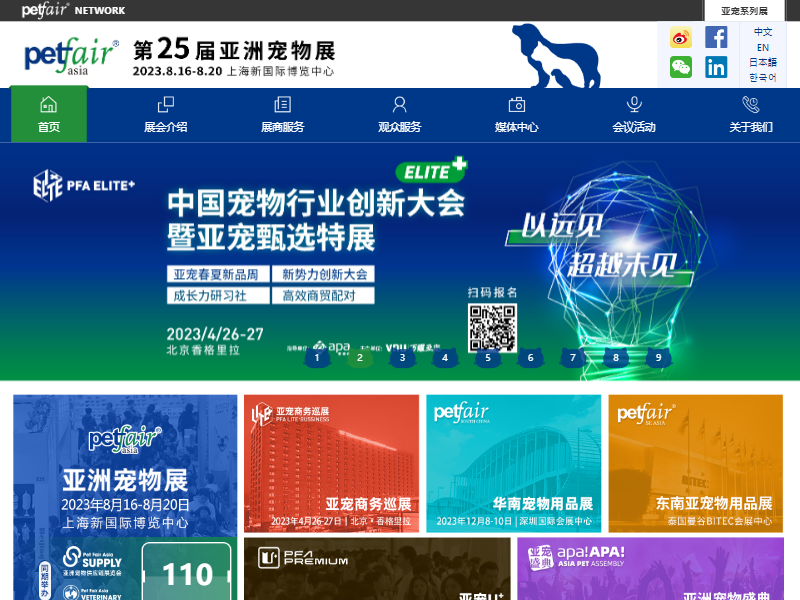Click the 高效商贸配对 label
Image resolution: width=800 pixels, height=600 pixels.
coord(323,295)
